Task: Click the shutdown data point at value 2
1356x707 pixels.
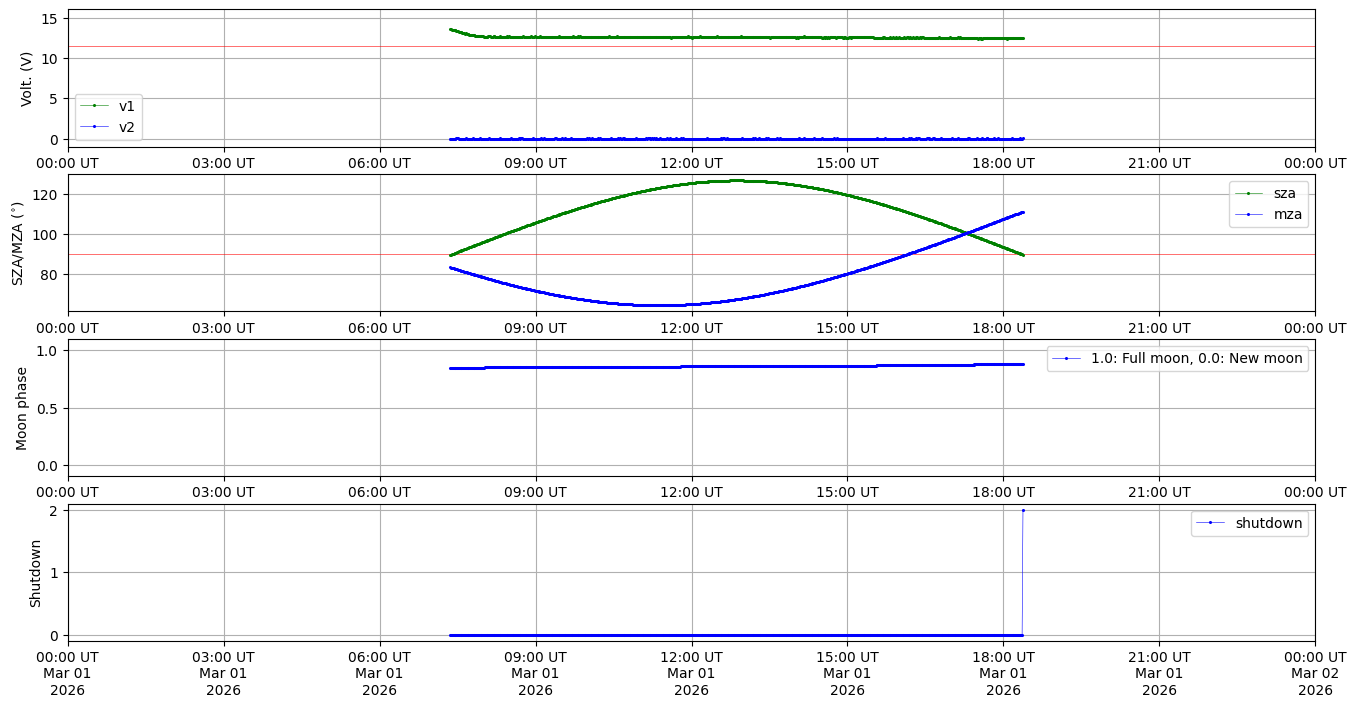Action: point(1022,510)
